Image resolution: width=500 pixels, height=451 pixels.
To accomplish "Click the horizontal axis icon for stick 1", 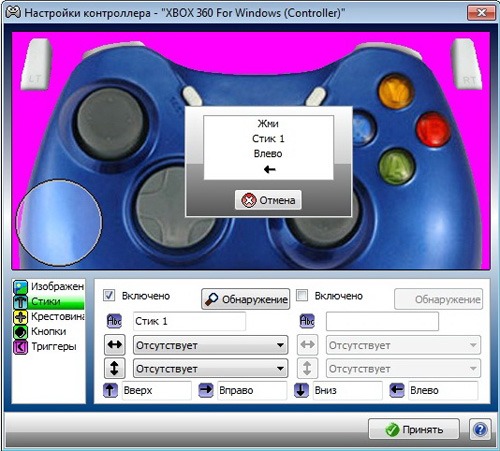I will click(x=115, y=345).
